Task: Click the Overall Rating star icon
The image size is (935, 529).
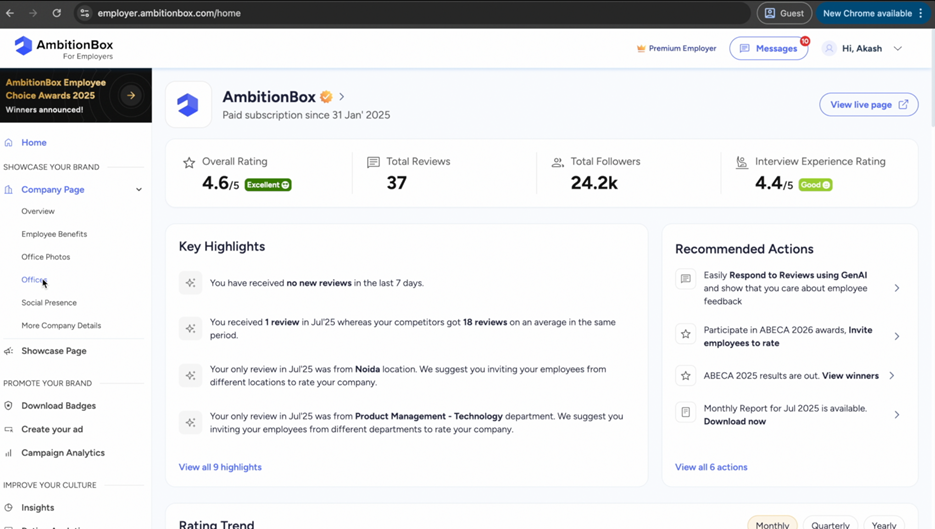Action: click(189, 162)
